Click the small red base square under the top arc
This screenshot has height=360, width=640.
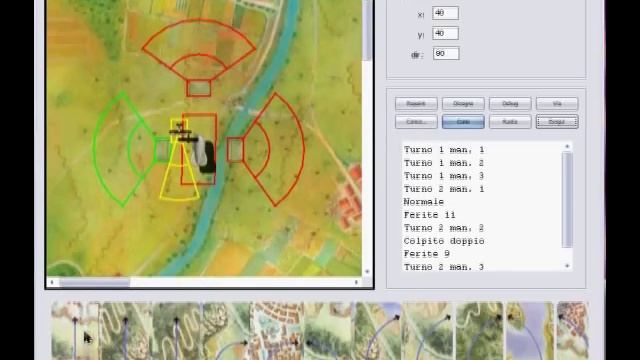point(199,88)
